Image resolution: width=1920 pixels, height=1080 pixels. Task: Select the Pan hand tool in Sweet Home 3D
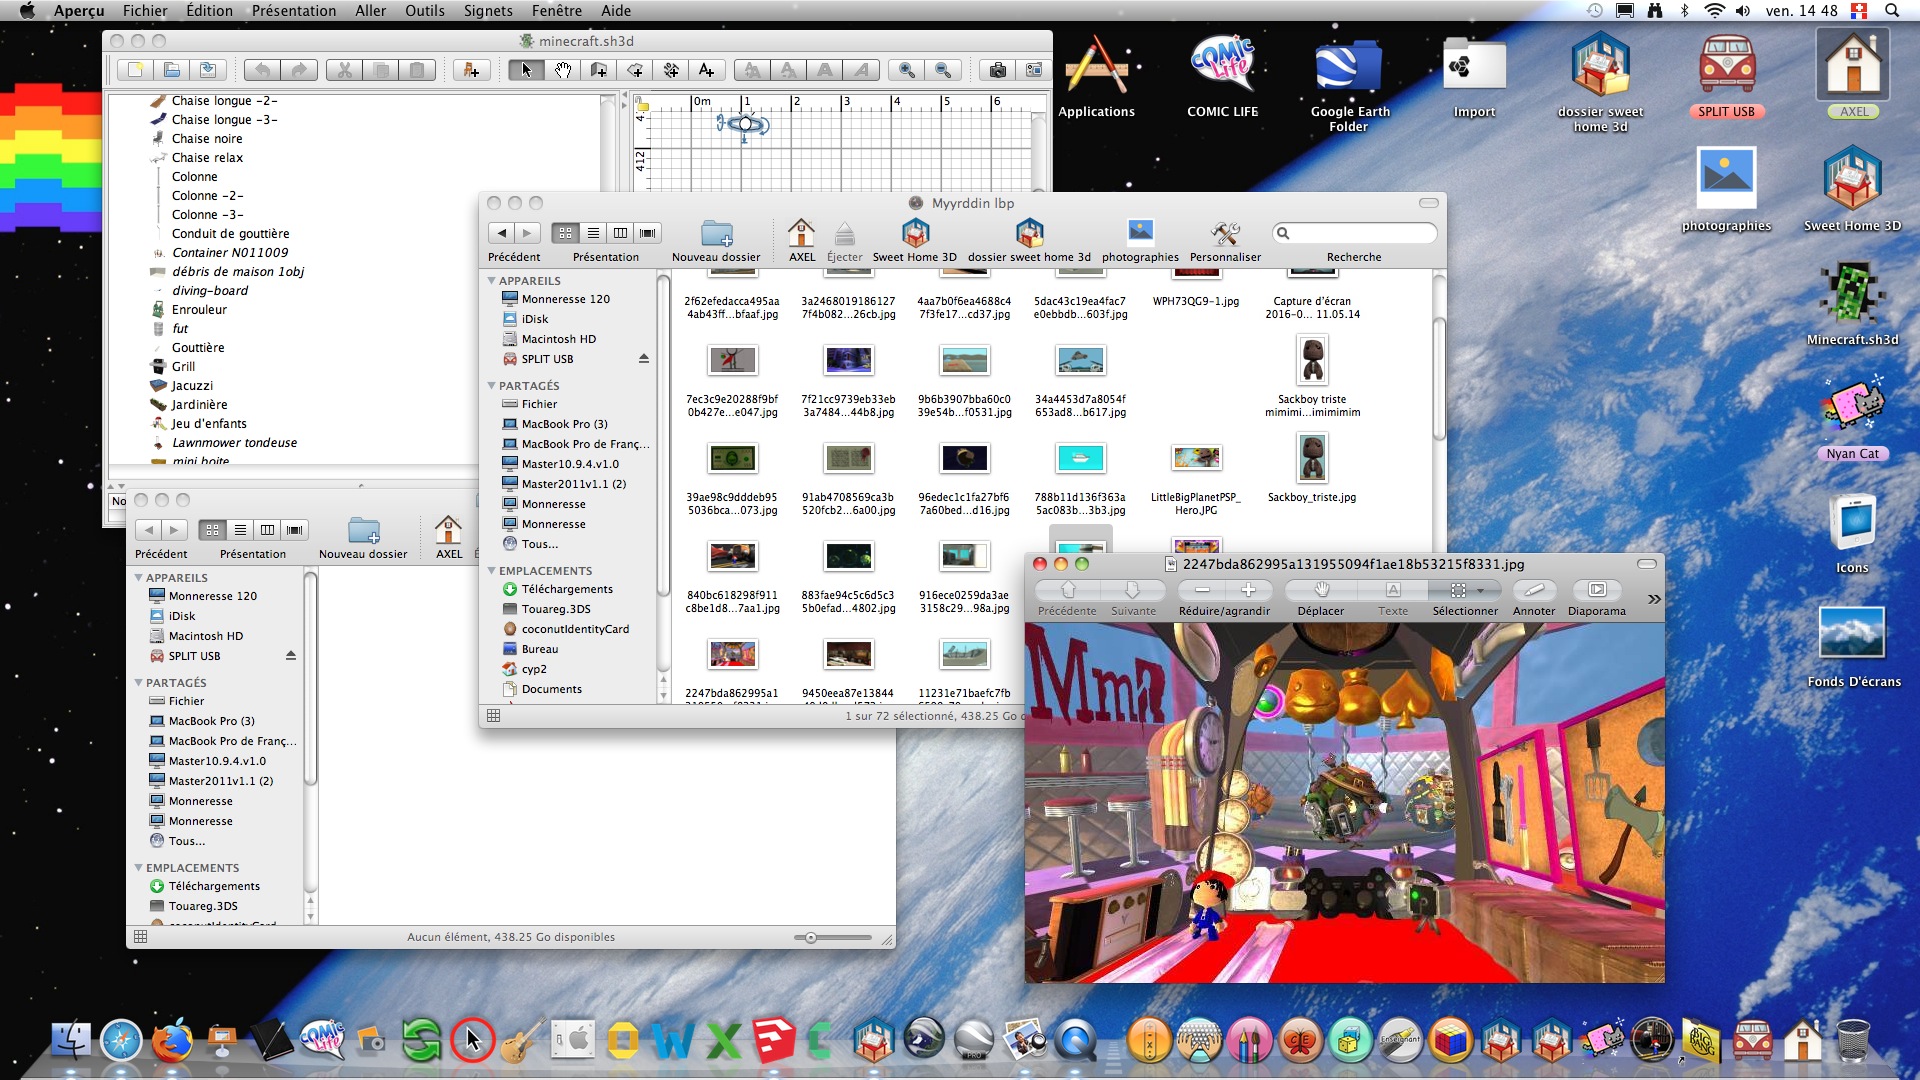(x=562, y=70)
